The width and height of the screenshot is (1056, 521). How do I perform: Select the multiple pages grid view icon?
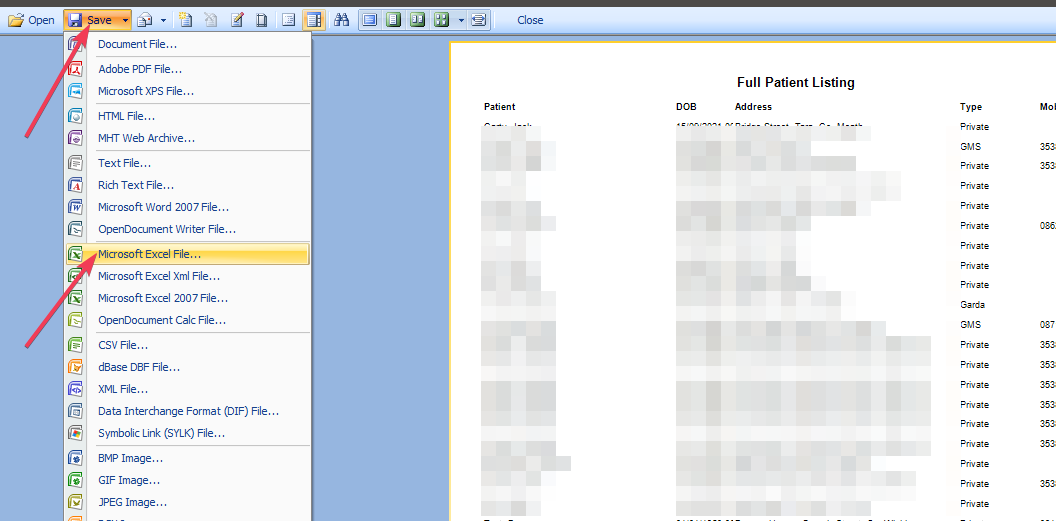[x=441, y=20]
